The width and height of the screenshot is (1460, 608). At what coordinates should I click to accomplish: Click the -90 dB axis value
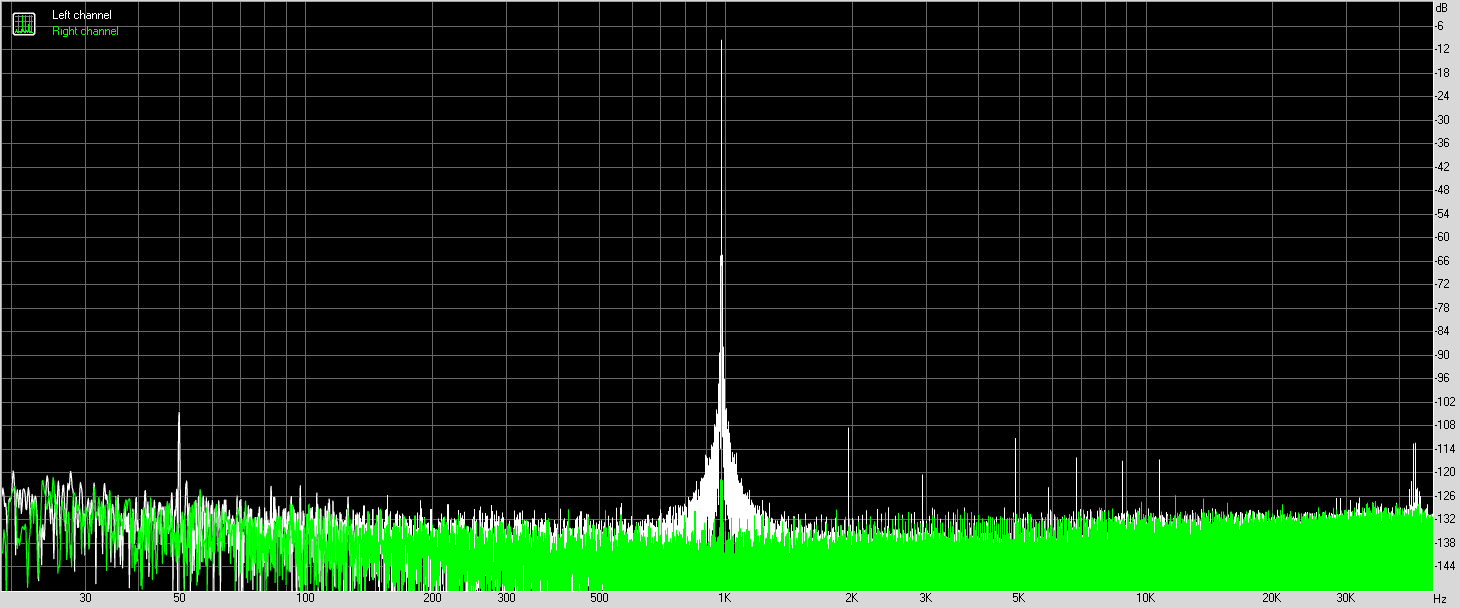[1443, 354]
